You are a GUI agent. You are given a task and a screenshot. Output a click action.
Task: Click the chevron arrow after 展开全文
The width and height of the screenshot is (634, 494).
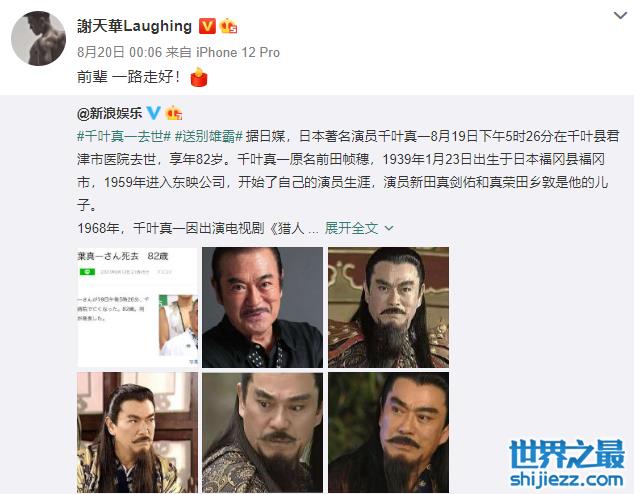point(389,229)
